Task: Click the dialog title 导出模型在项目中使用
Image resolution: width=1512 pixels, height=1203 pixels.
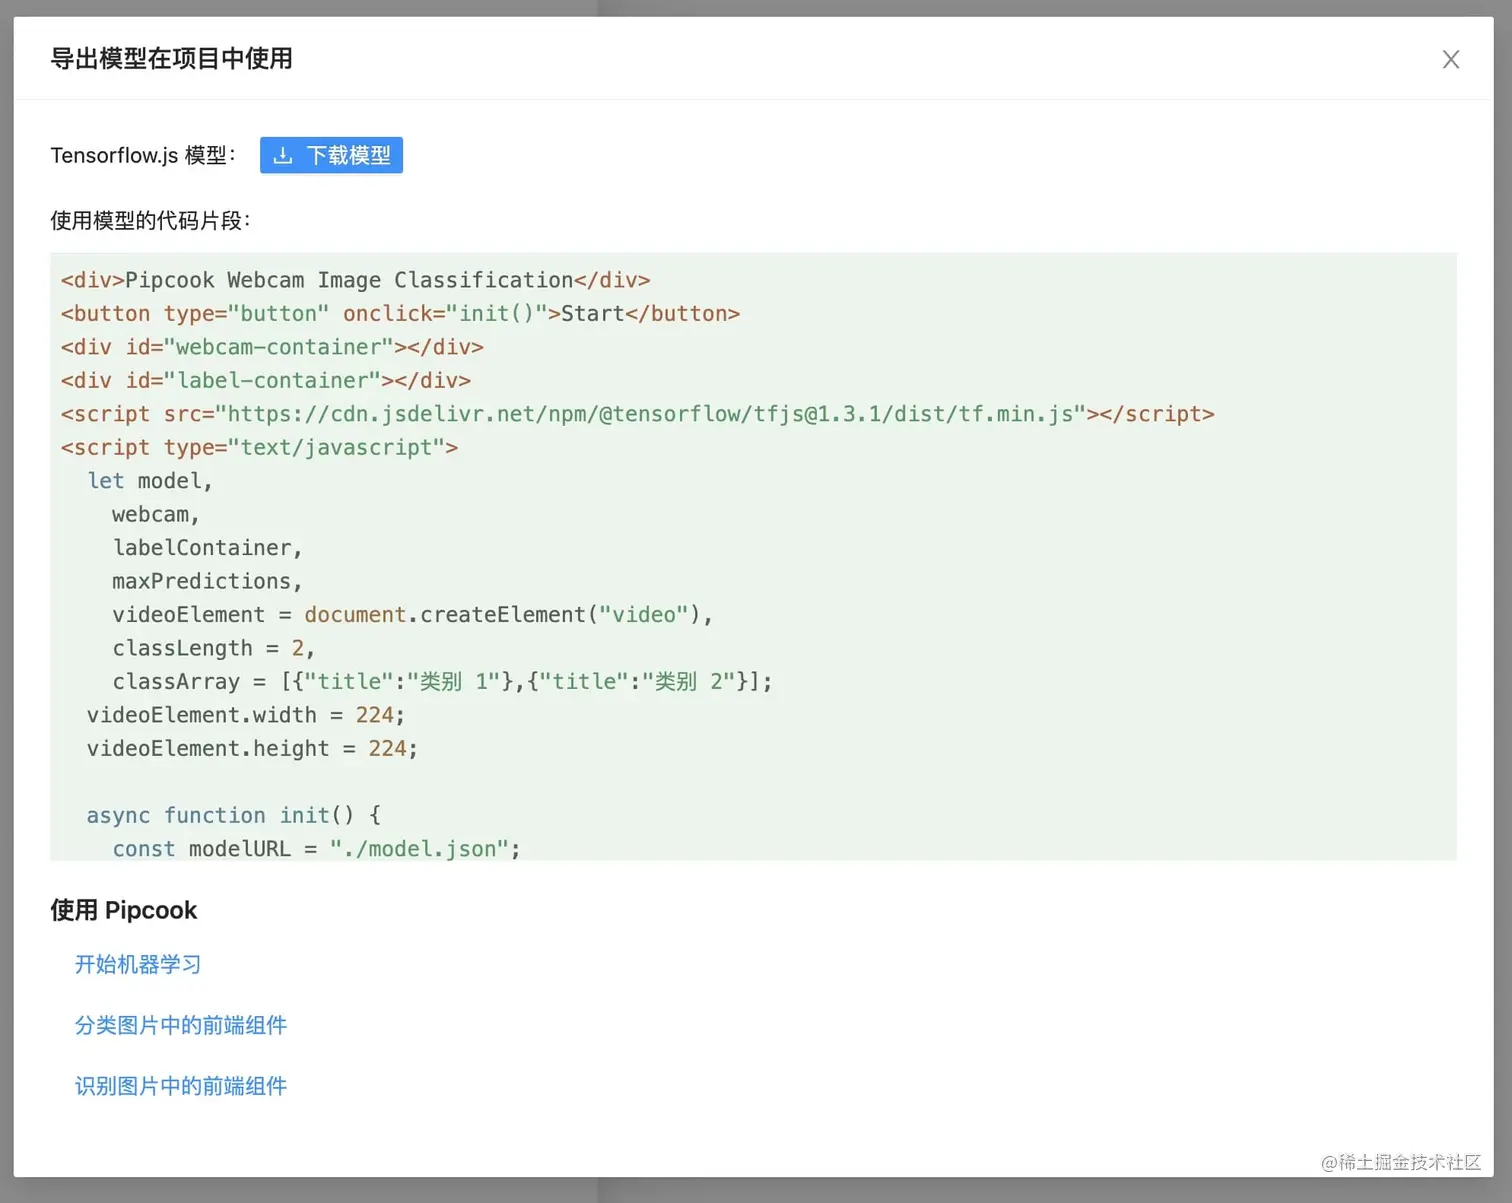Action: (x=171, y=58)
